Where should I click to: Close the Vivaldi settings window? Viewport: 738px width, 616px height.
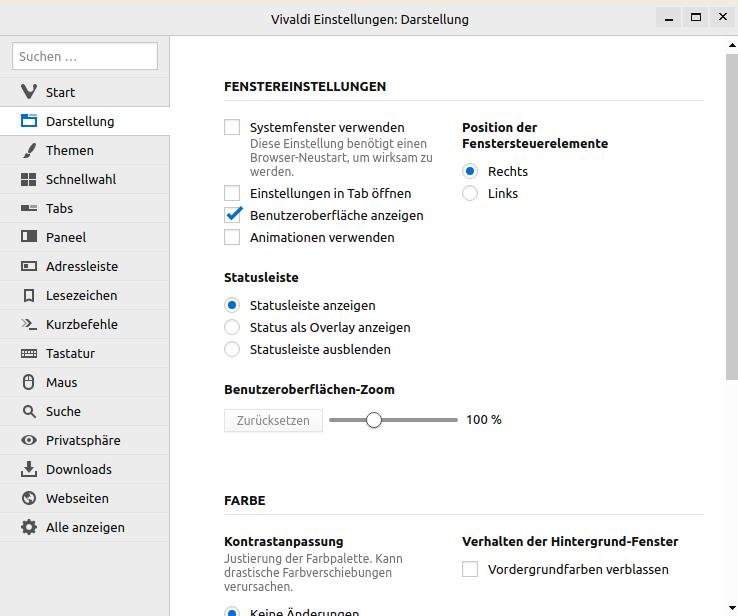pyautogui.click(x=723, y=17)
